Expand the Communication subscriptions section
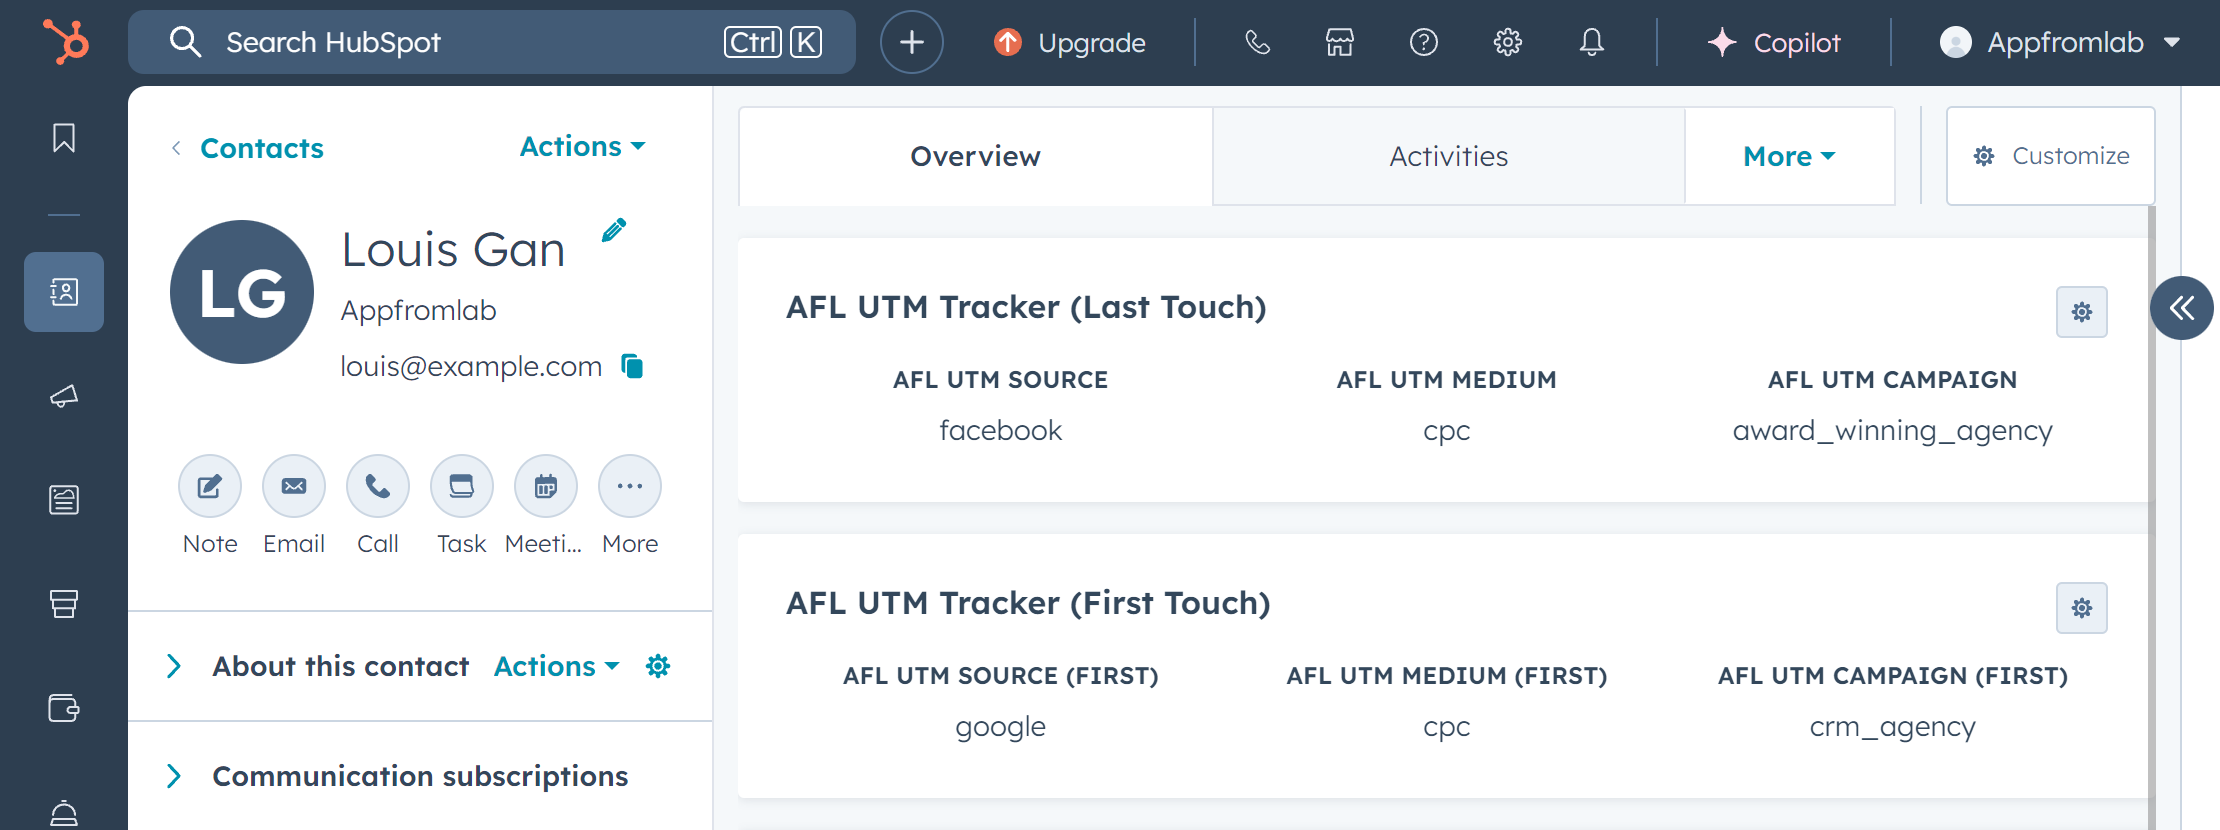The height and width of the screenshot is (830, 2220). click(x=174, y=776)
